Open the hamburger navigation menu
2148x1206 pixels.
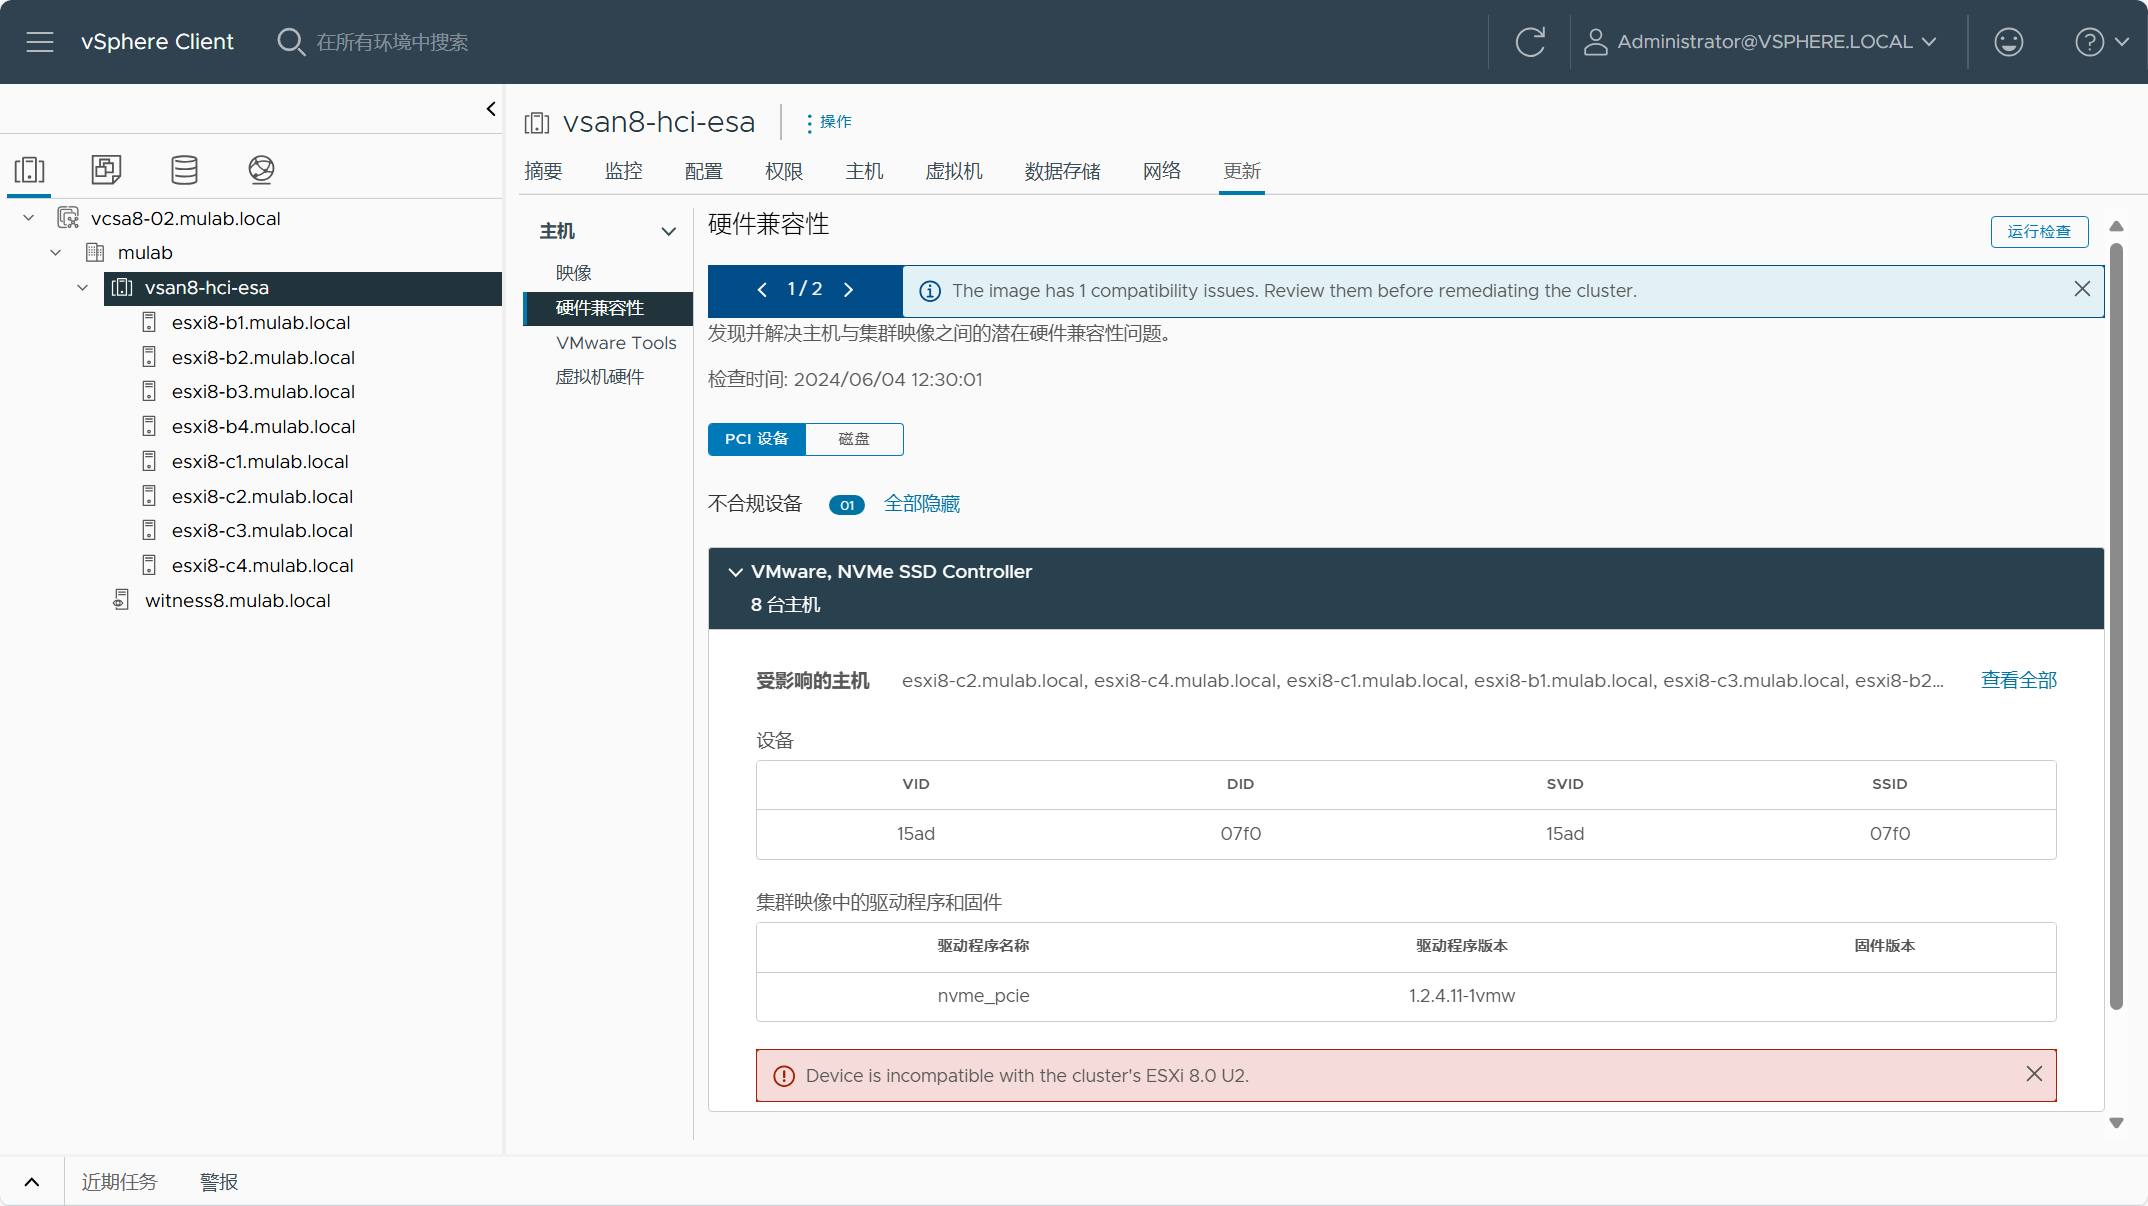pyautogui.click(x=40, y=42)
